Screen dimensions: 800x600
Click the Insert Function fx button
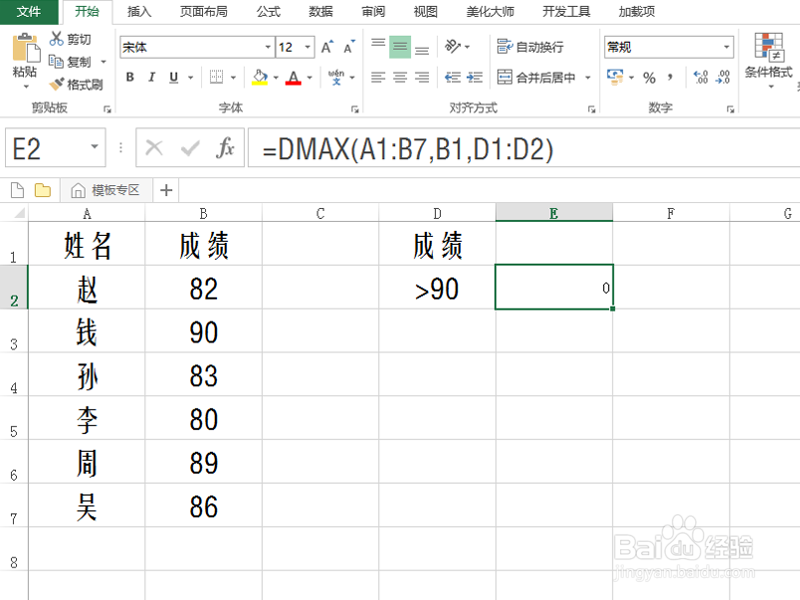(224, 148)
